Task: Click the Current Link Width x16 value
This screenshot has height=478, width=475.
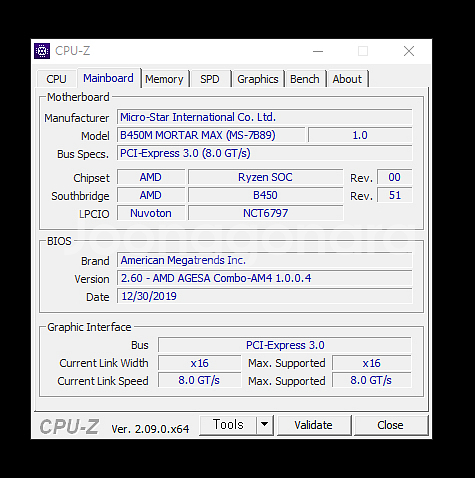Action: coord(199,363)
